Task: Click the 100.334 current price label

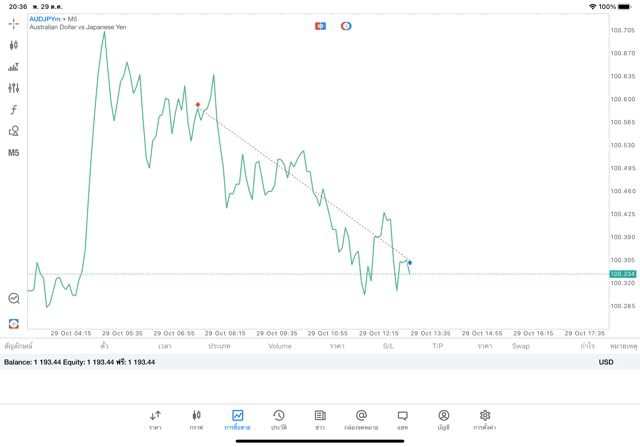Action: [x=622, y=274]
